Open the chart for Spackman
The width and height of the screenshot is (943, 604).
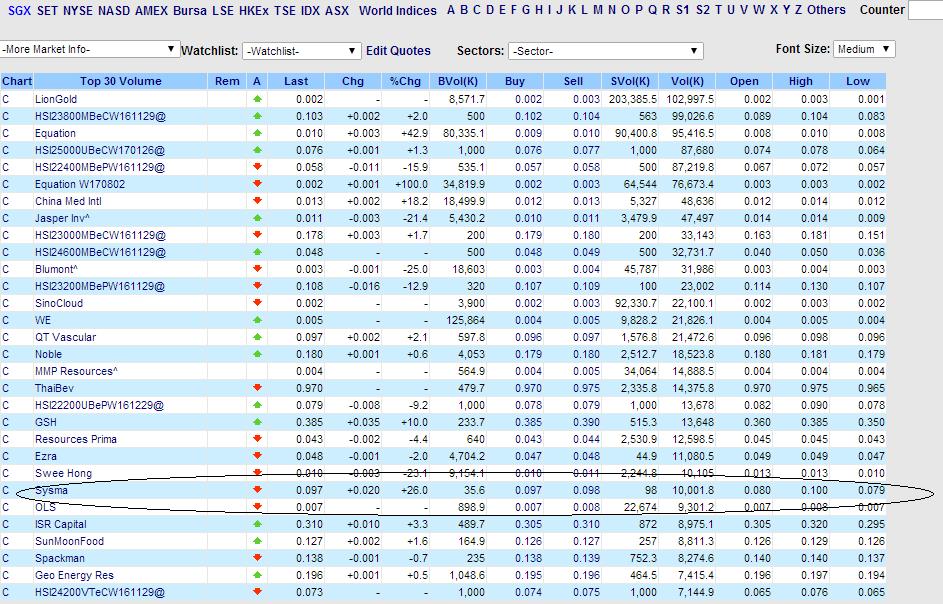coord(8,558)
